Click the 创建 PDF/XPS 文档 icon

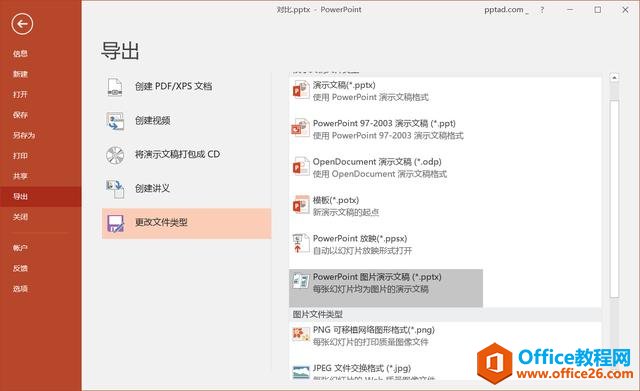[x=115, y=87]
